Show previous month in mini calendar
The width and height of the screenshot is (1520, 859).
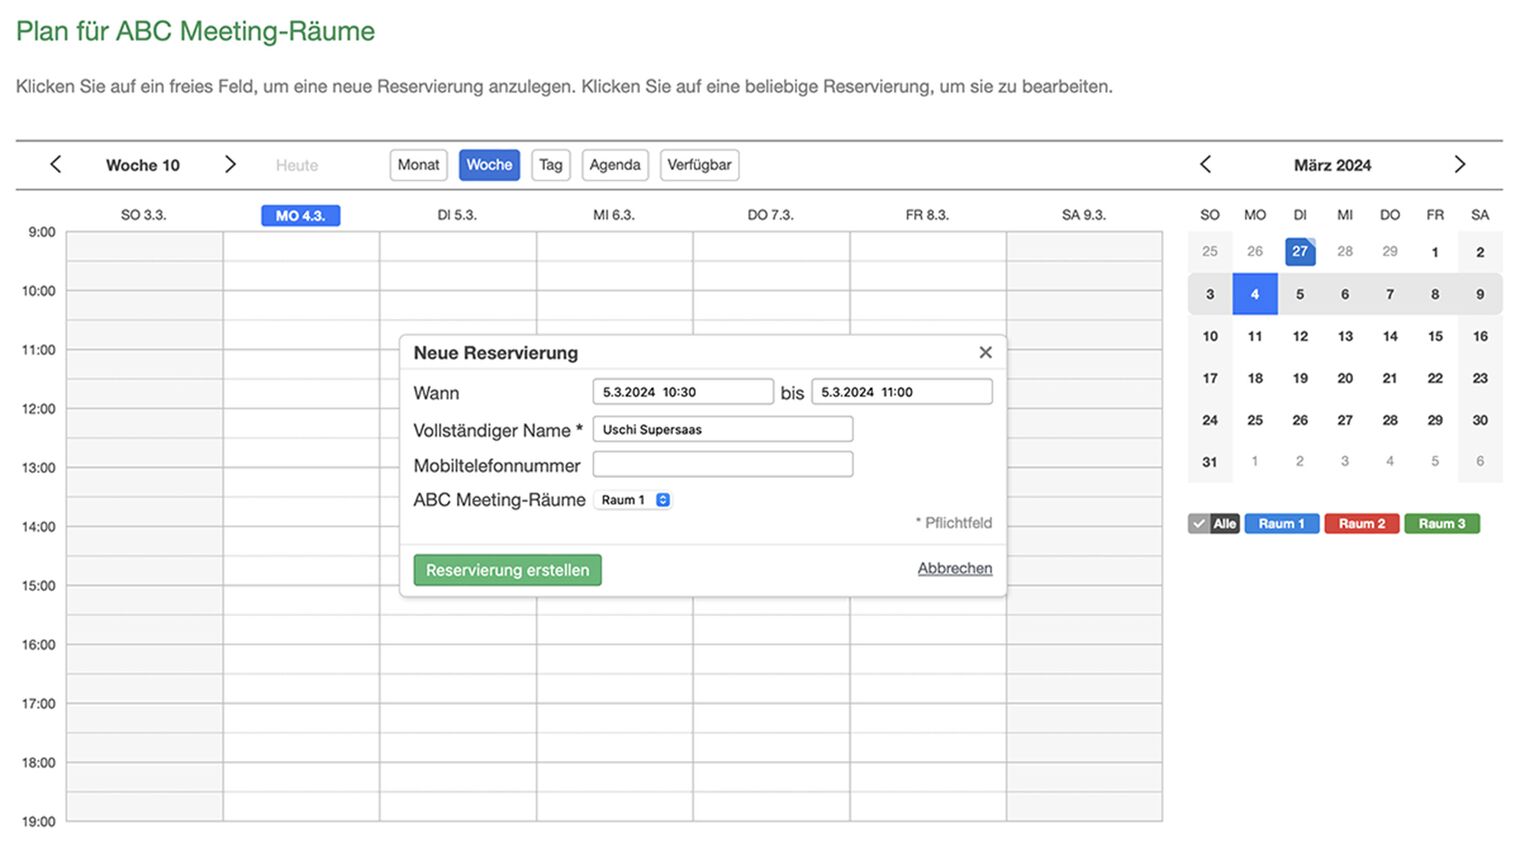tap(1205, 164)
